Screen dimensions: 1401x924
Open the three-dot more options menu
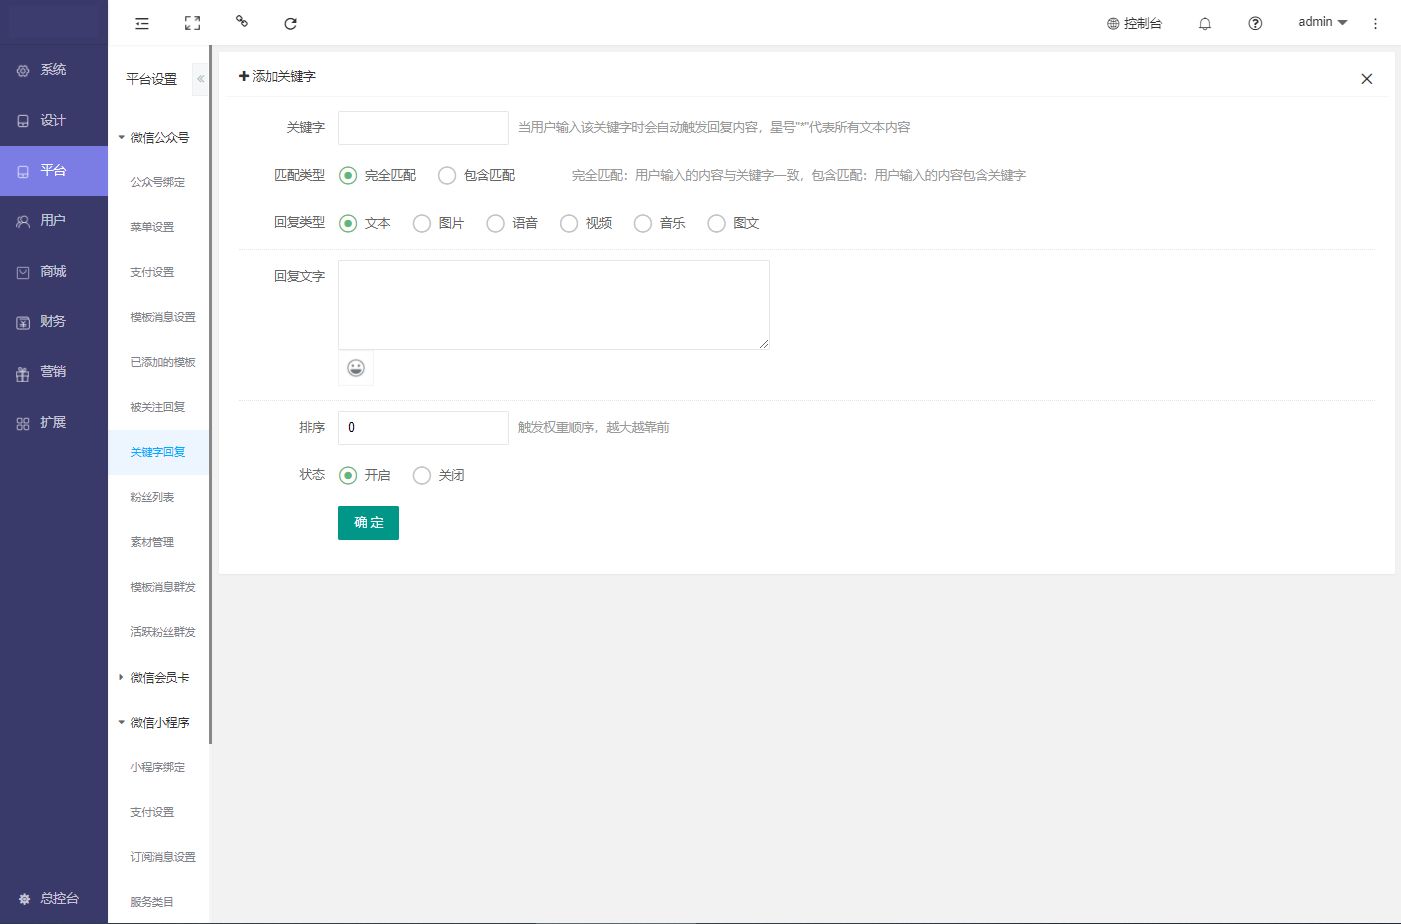pos(1375,23)
